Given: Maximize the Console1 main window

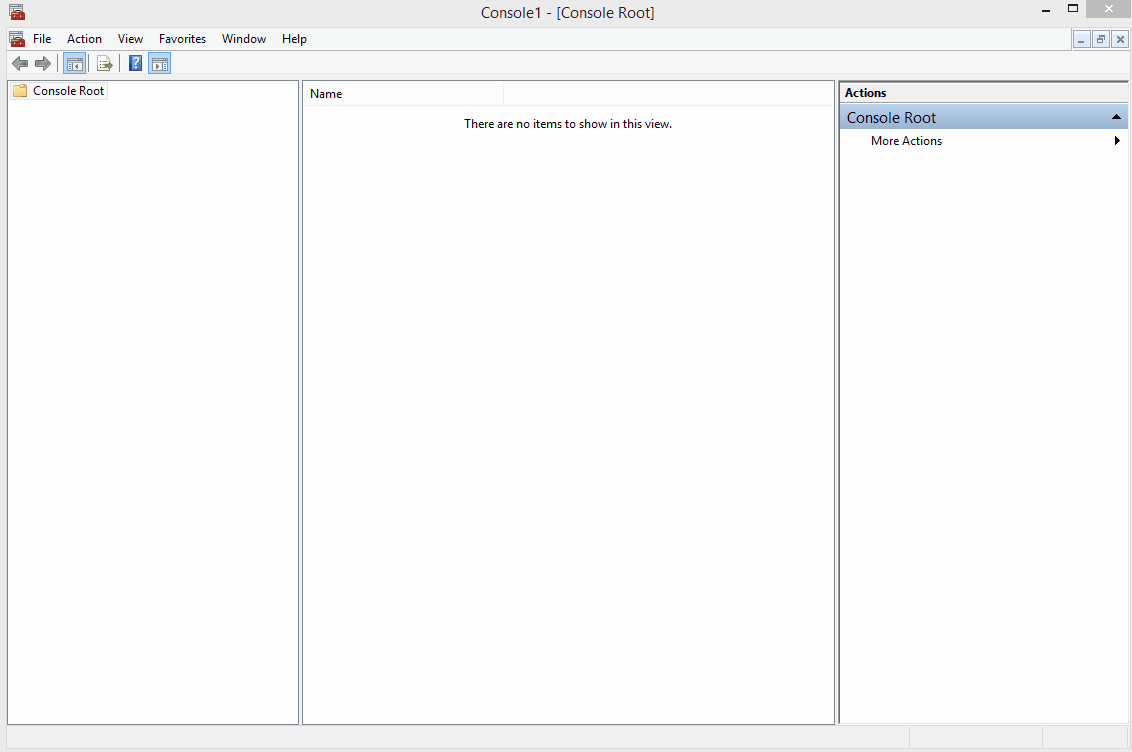Looking at the screenshot, I should pos(1073,9).
